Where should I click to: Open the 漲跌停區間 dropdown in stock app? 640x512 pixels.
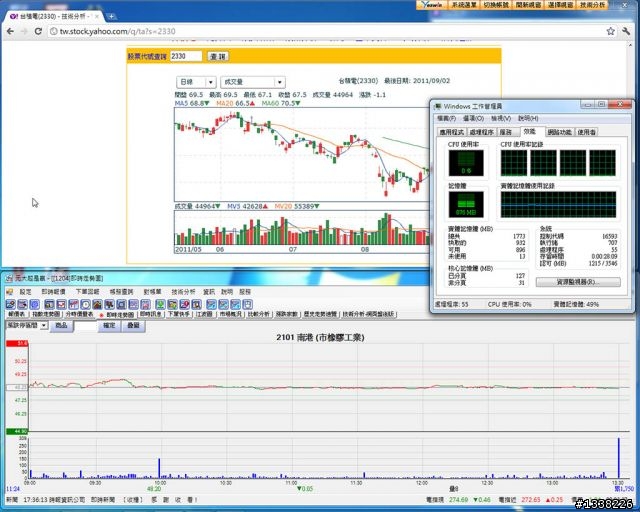[27, 325]
